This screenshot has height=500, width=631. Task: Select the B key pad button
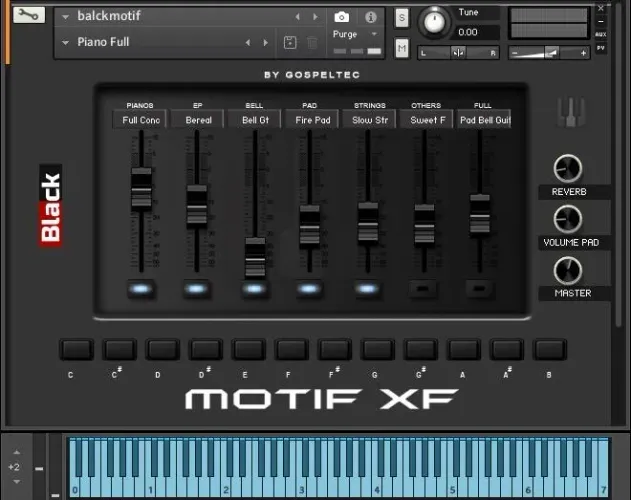tap(550, 349)
